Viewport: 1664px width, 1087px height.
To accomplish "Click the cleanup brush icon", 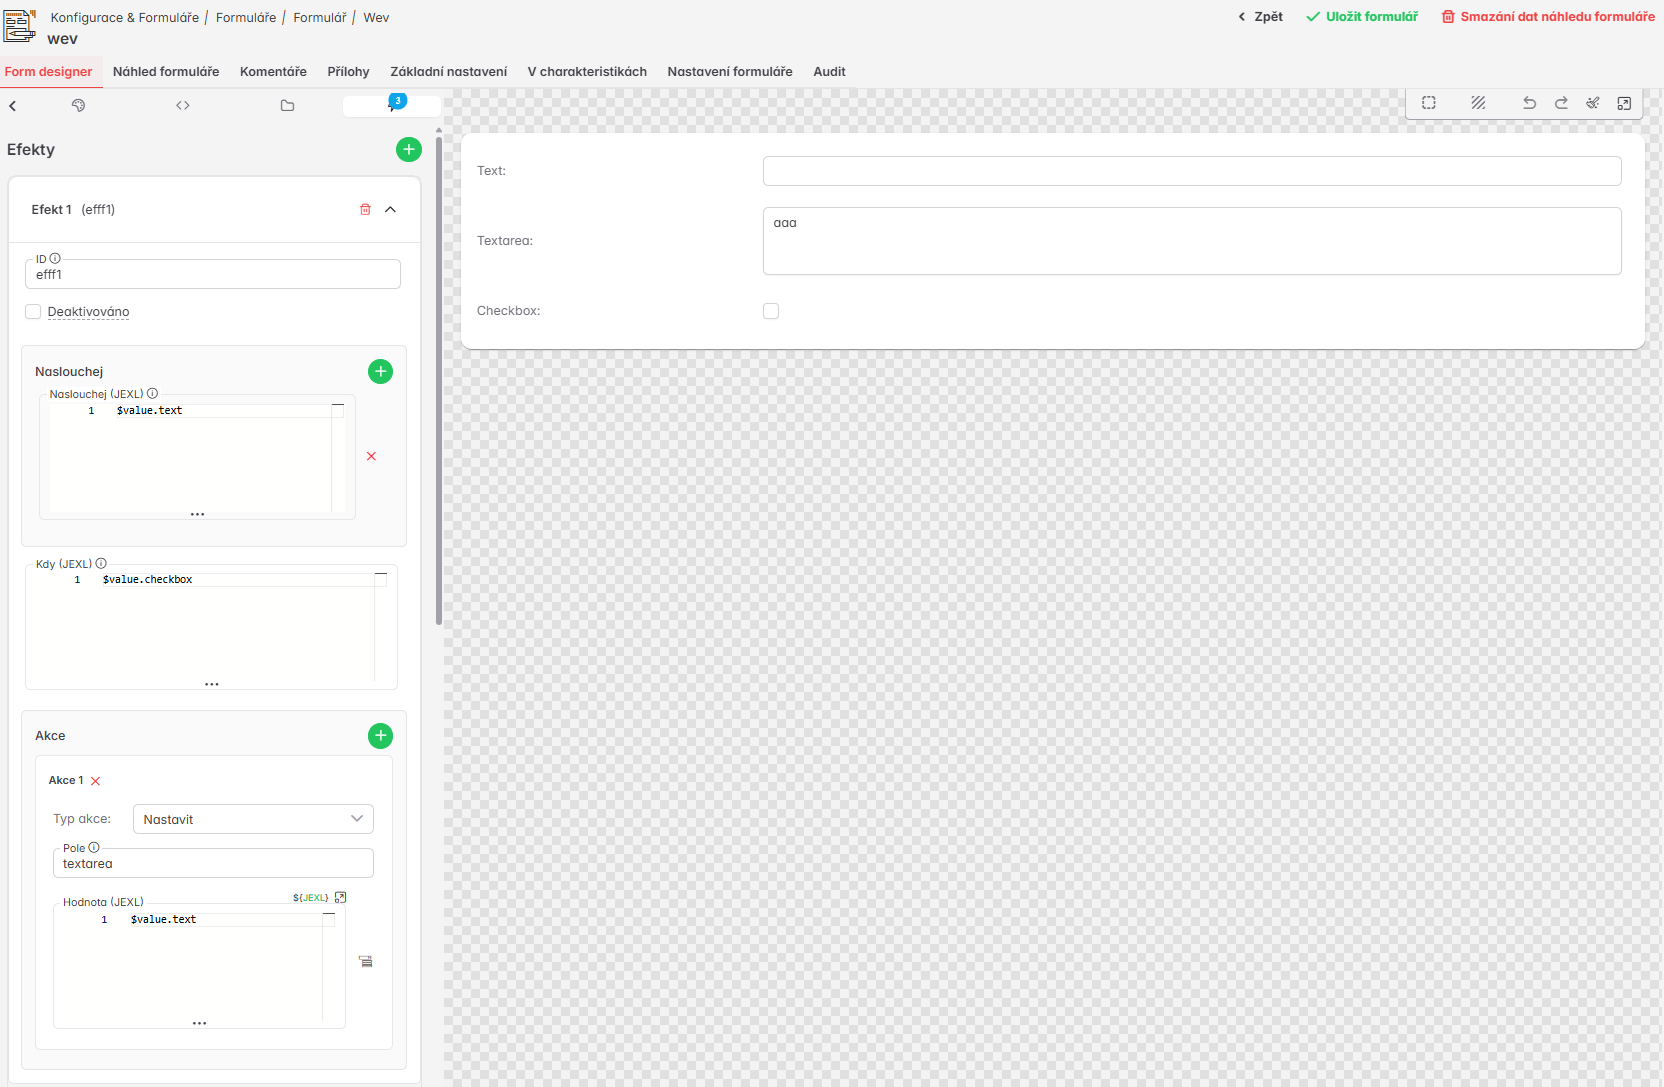I will coord(1593,103).
